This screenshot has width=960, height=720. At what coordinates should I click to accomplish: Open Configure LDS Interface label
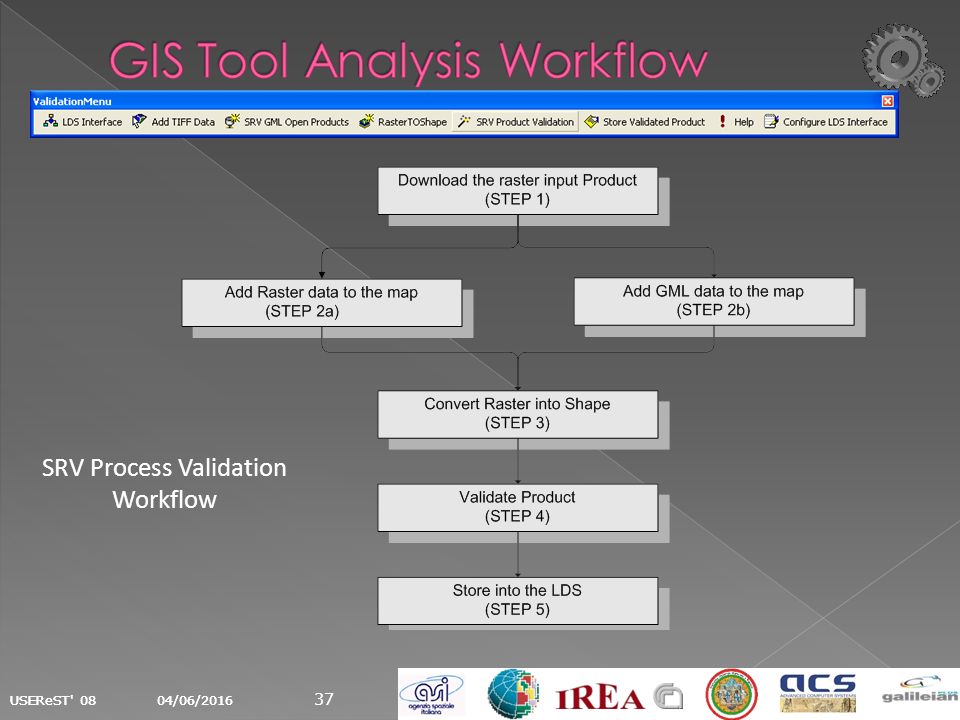pyautogui.click(x=835, y=122)
